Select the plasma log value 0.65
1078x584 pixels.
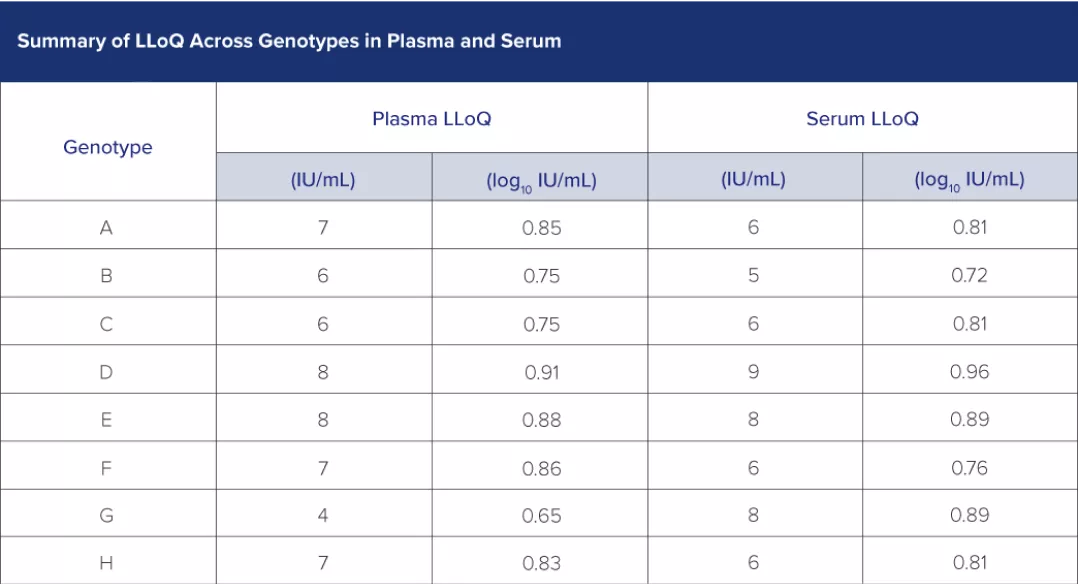click(x=542, y=516)
